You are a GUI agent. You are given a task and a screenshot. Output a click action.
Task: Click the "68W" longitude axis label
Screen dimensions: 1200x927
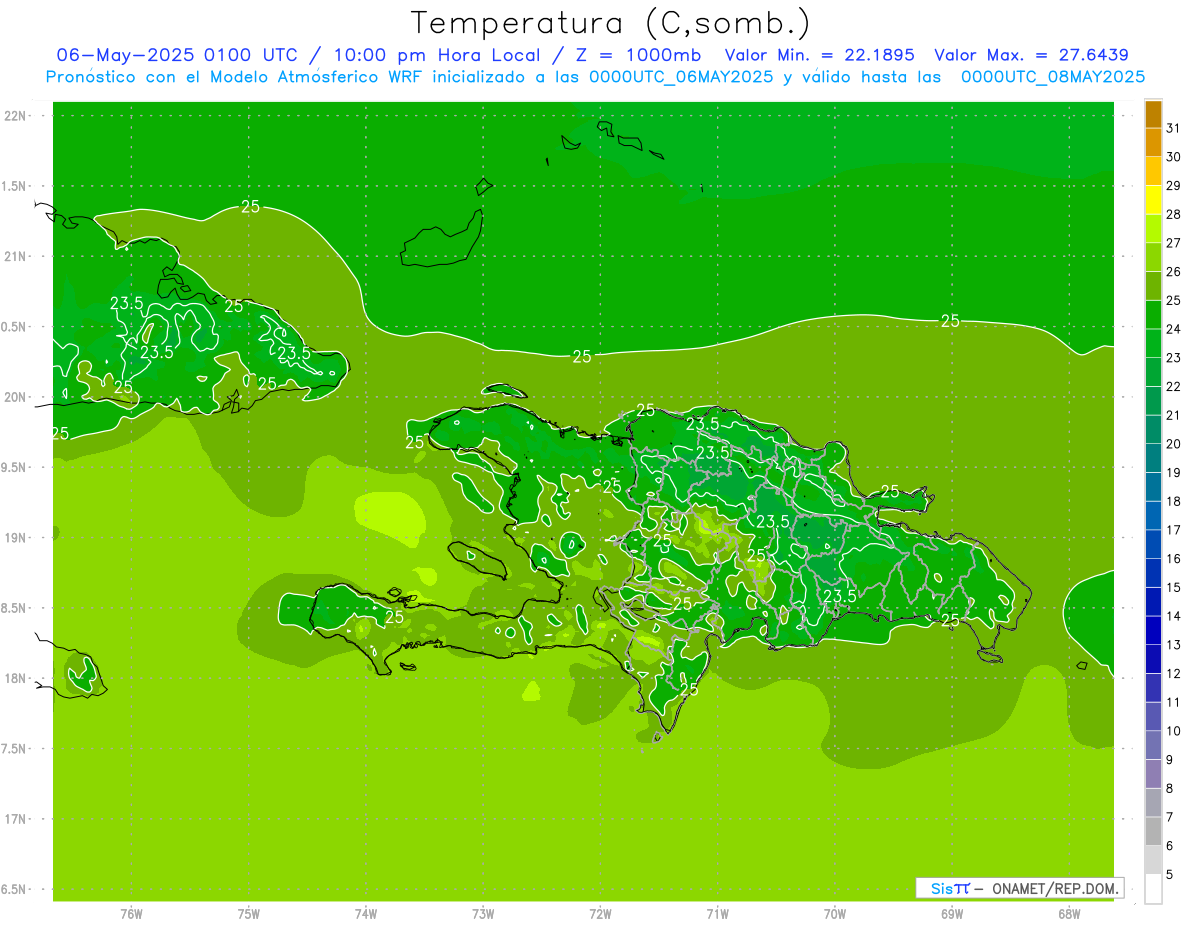(x=1069, y=914)
